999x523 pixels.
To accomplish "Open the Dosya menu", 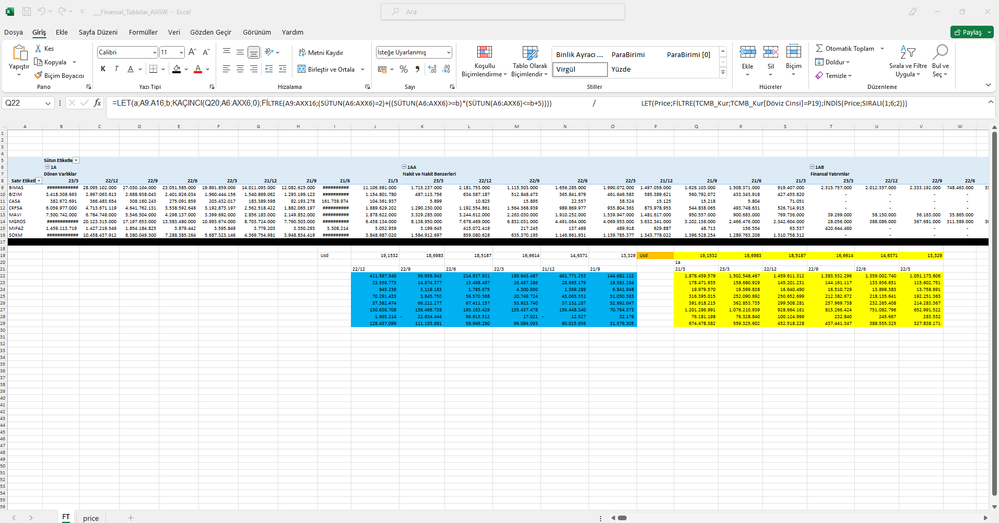I will 13,32.
